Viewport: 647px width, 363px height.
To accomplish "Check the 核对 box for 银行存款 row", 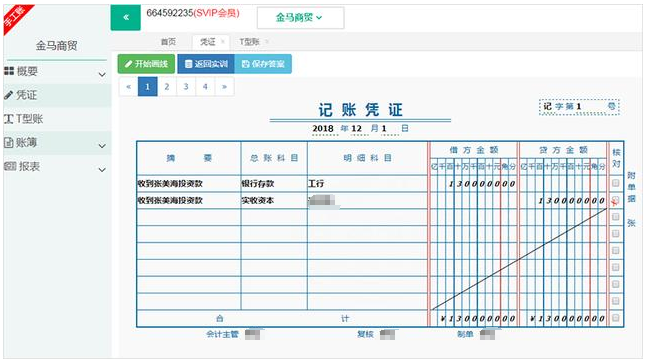I will (615, 183).
